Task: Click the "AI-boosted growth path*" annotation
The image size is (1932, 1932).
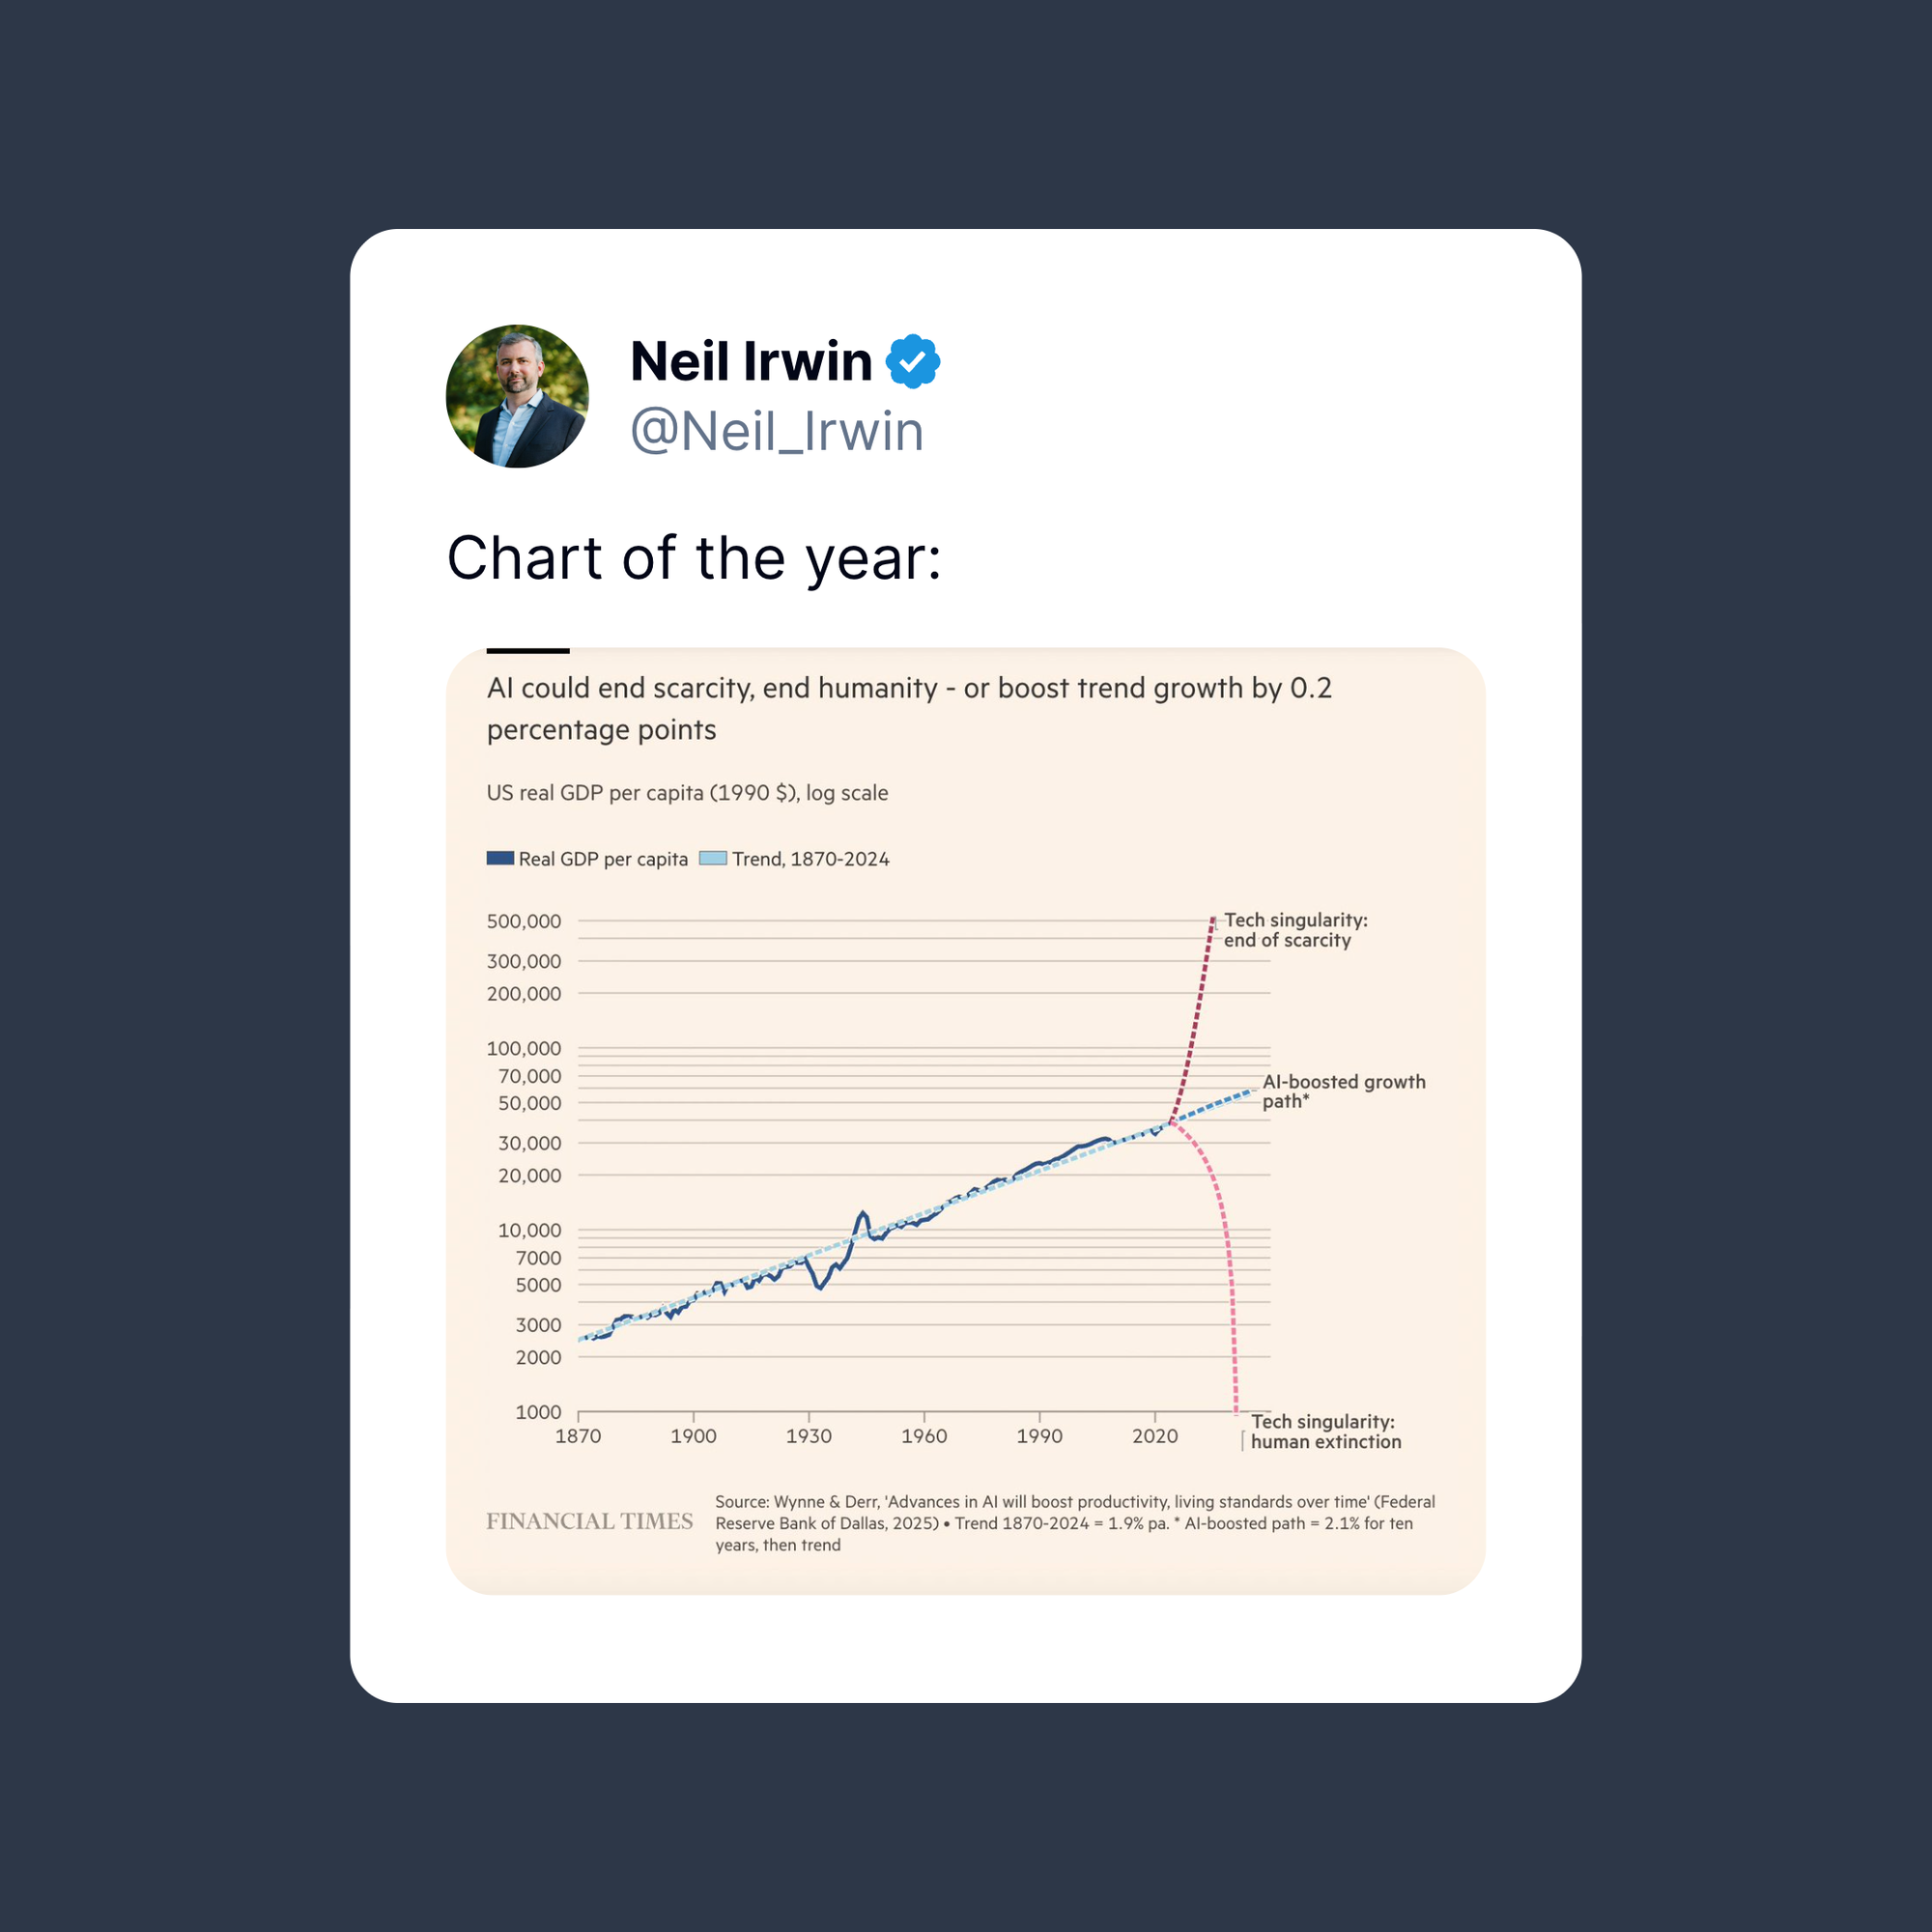Action: (x=1343, y=1091)
